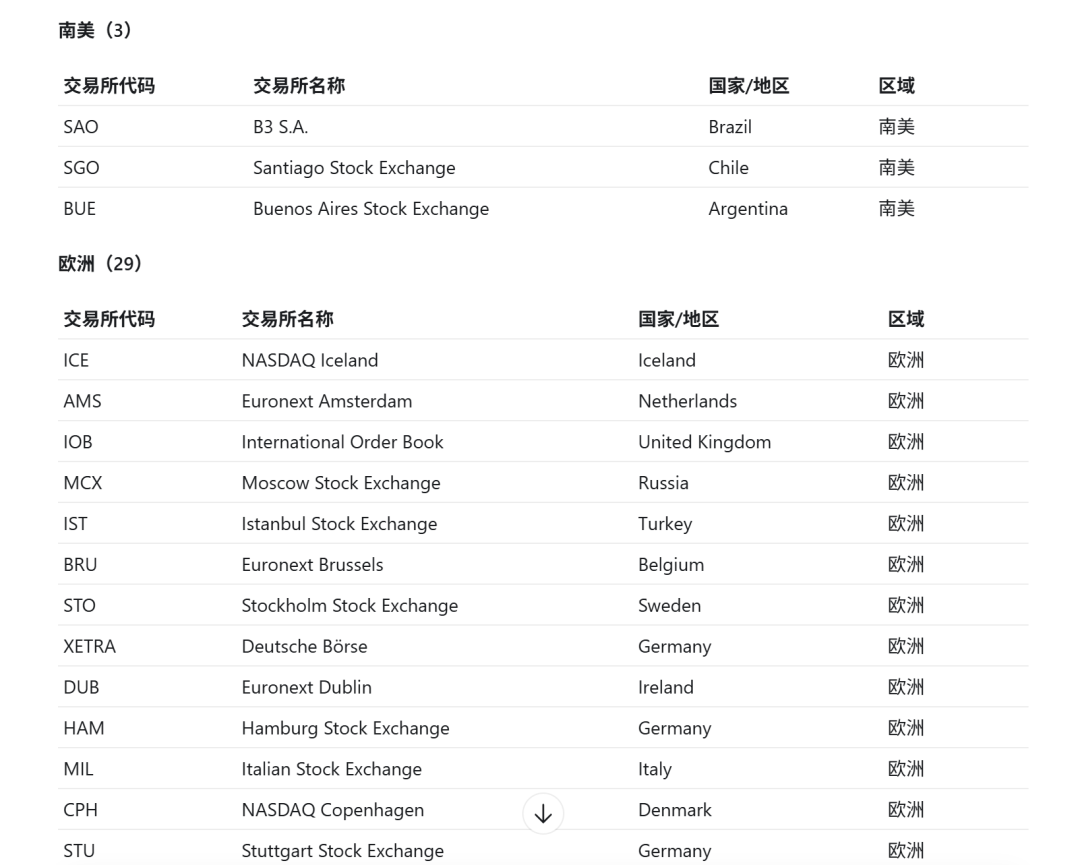Select the 欧洲（29）section heading
Viewport: 1080px width, 865px height.
101,264
